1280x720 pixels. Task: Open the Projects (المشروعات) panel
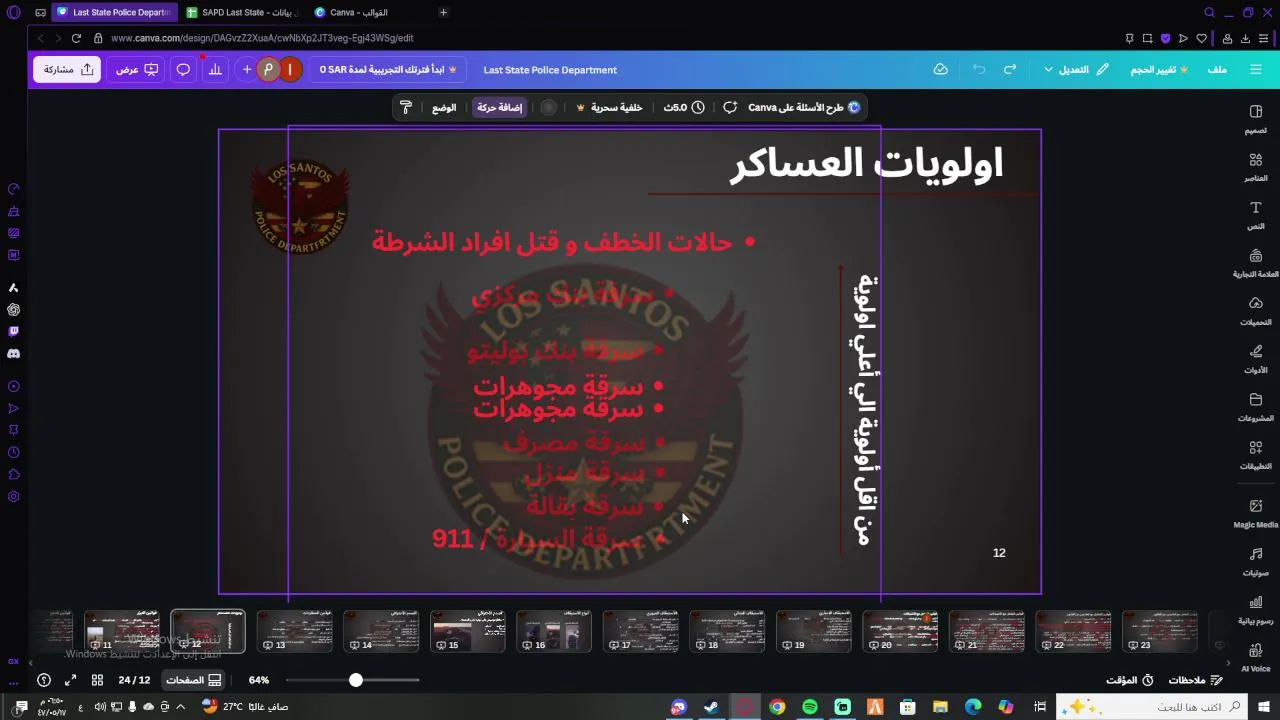1256,407
